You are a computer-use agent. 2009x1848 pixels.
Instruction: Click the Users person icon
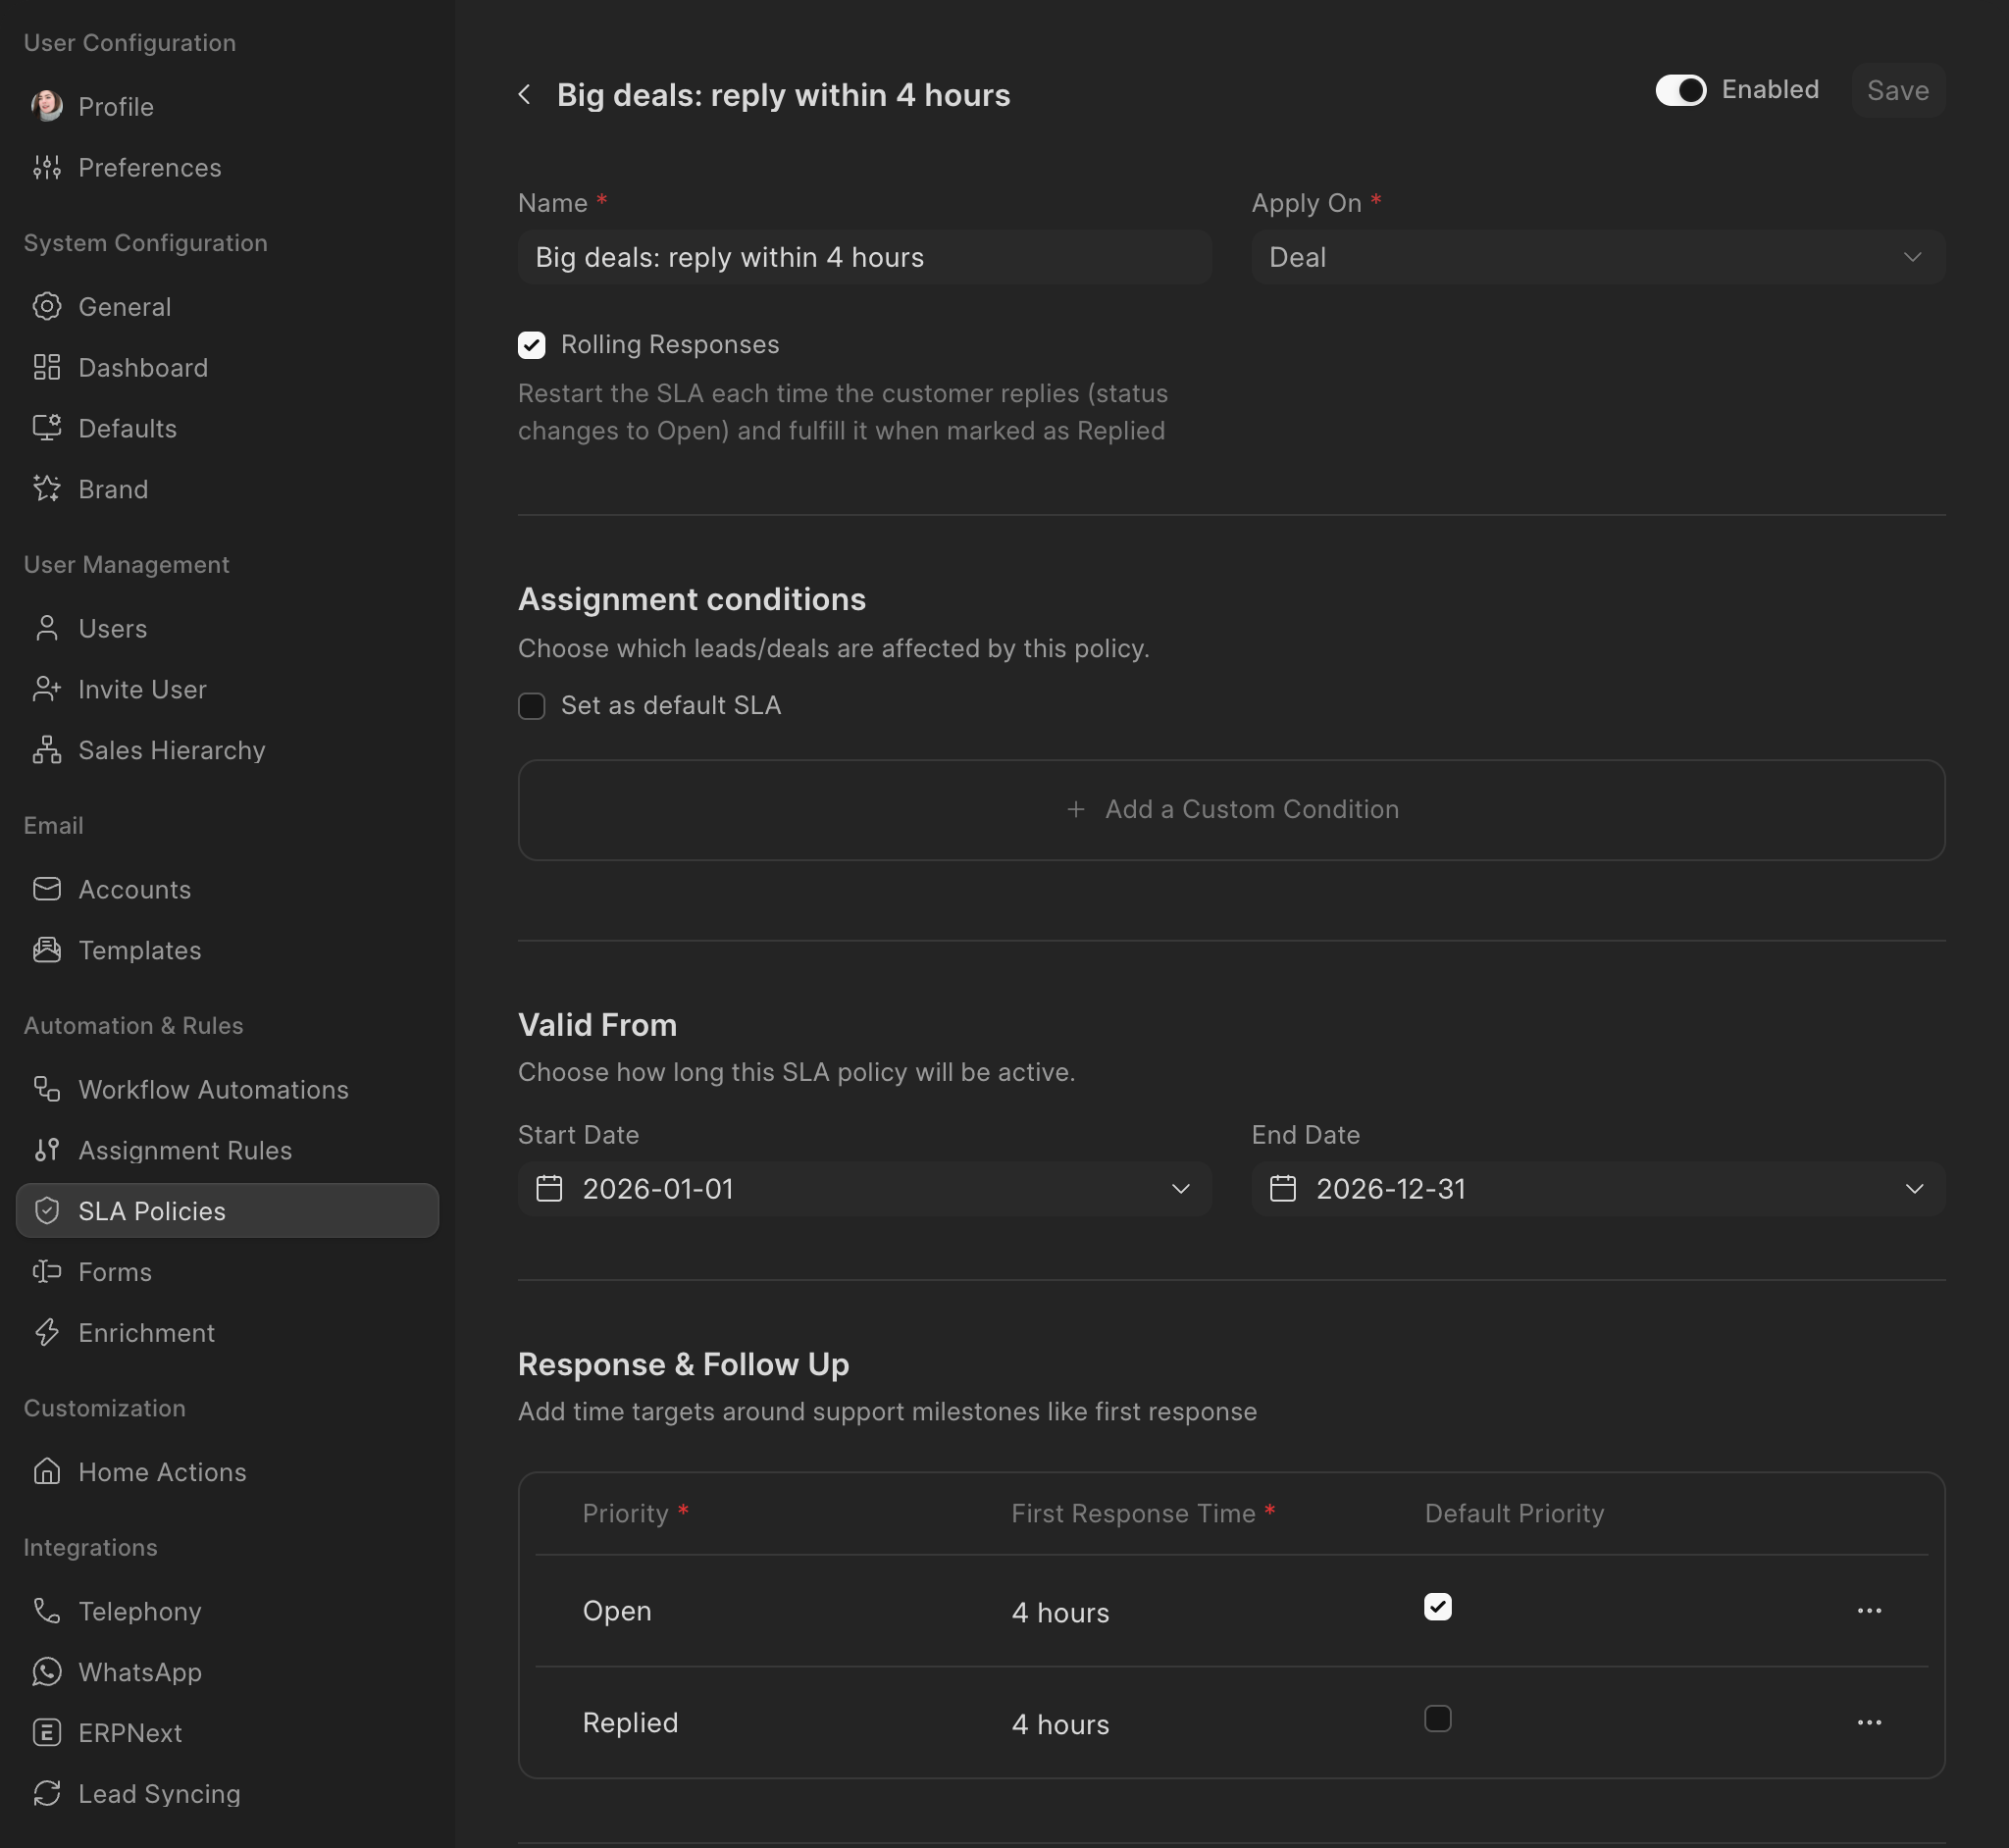[47, 628]
